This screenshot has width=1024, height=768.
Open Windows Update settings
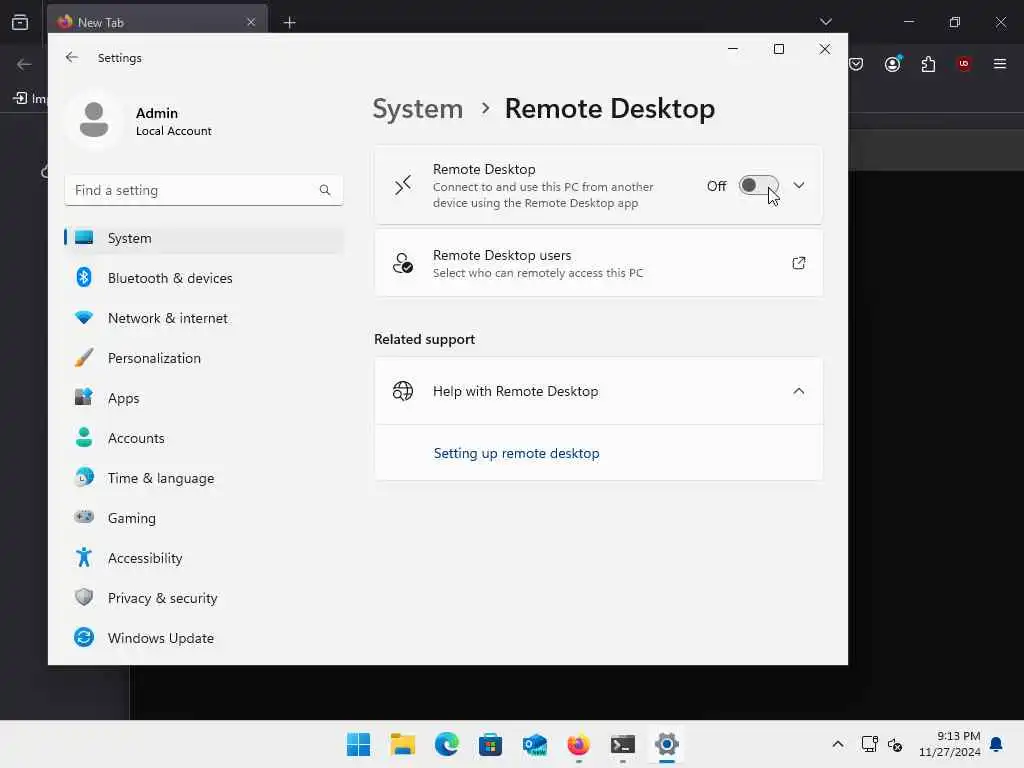(x=204, y=638)
